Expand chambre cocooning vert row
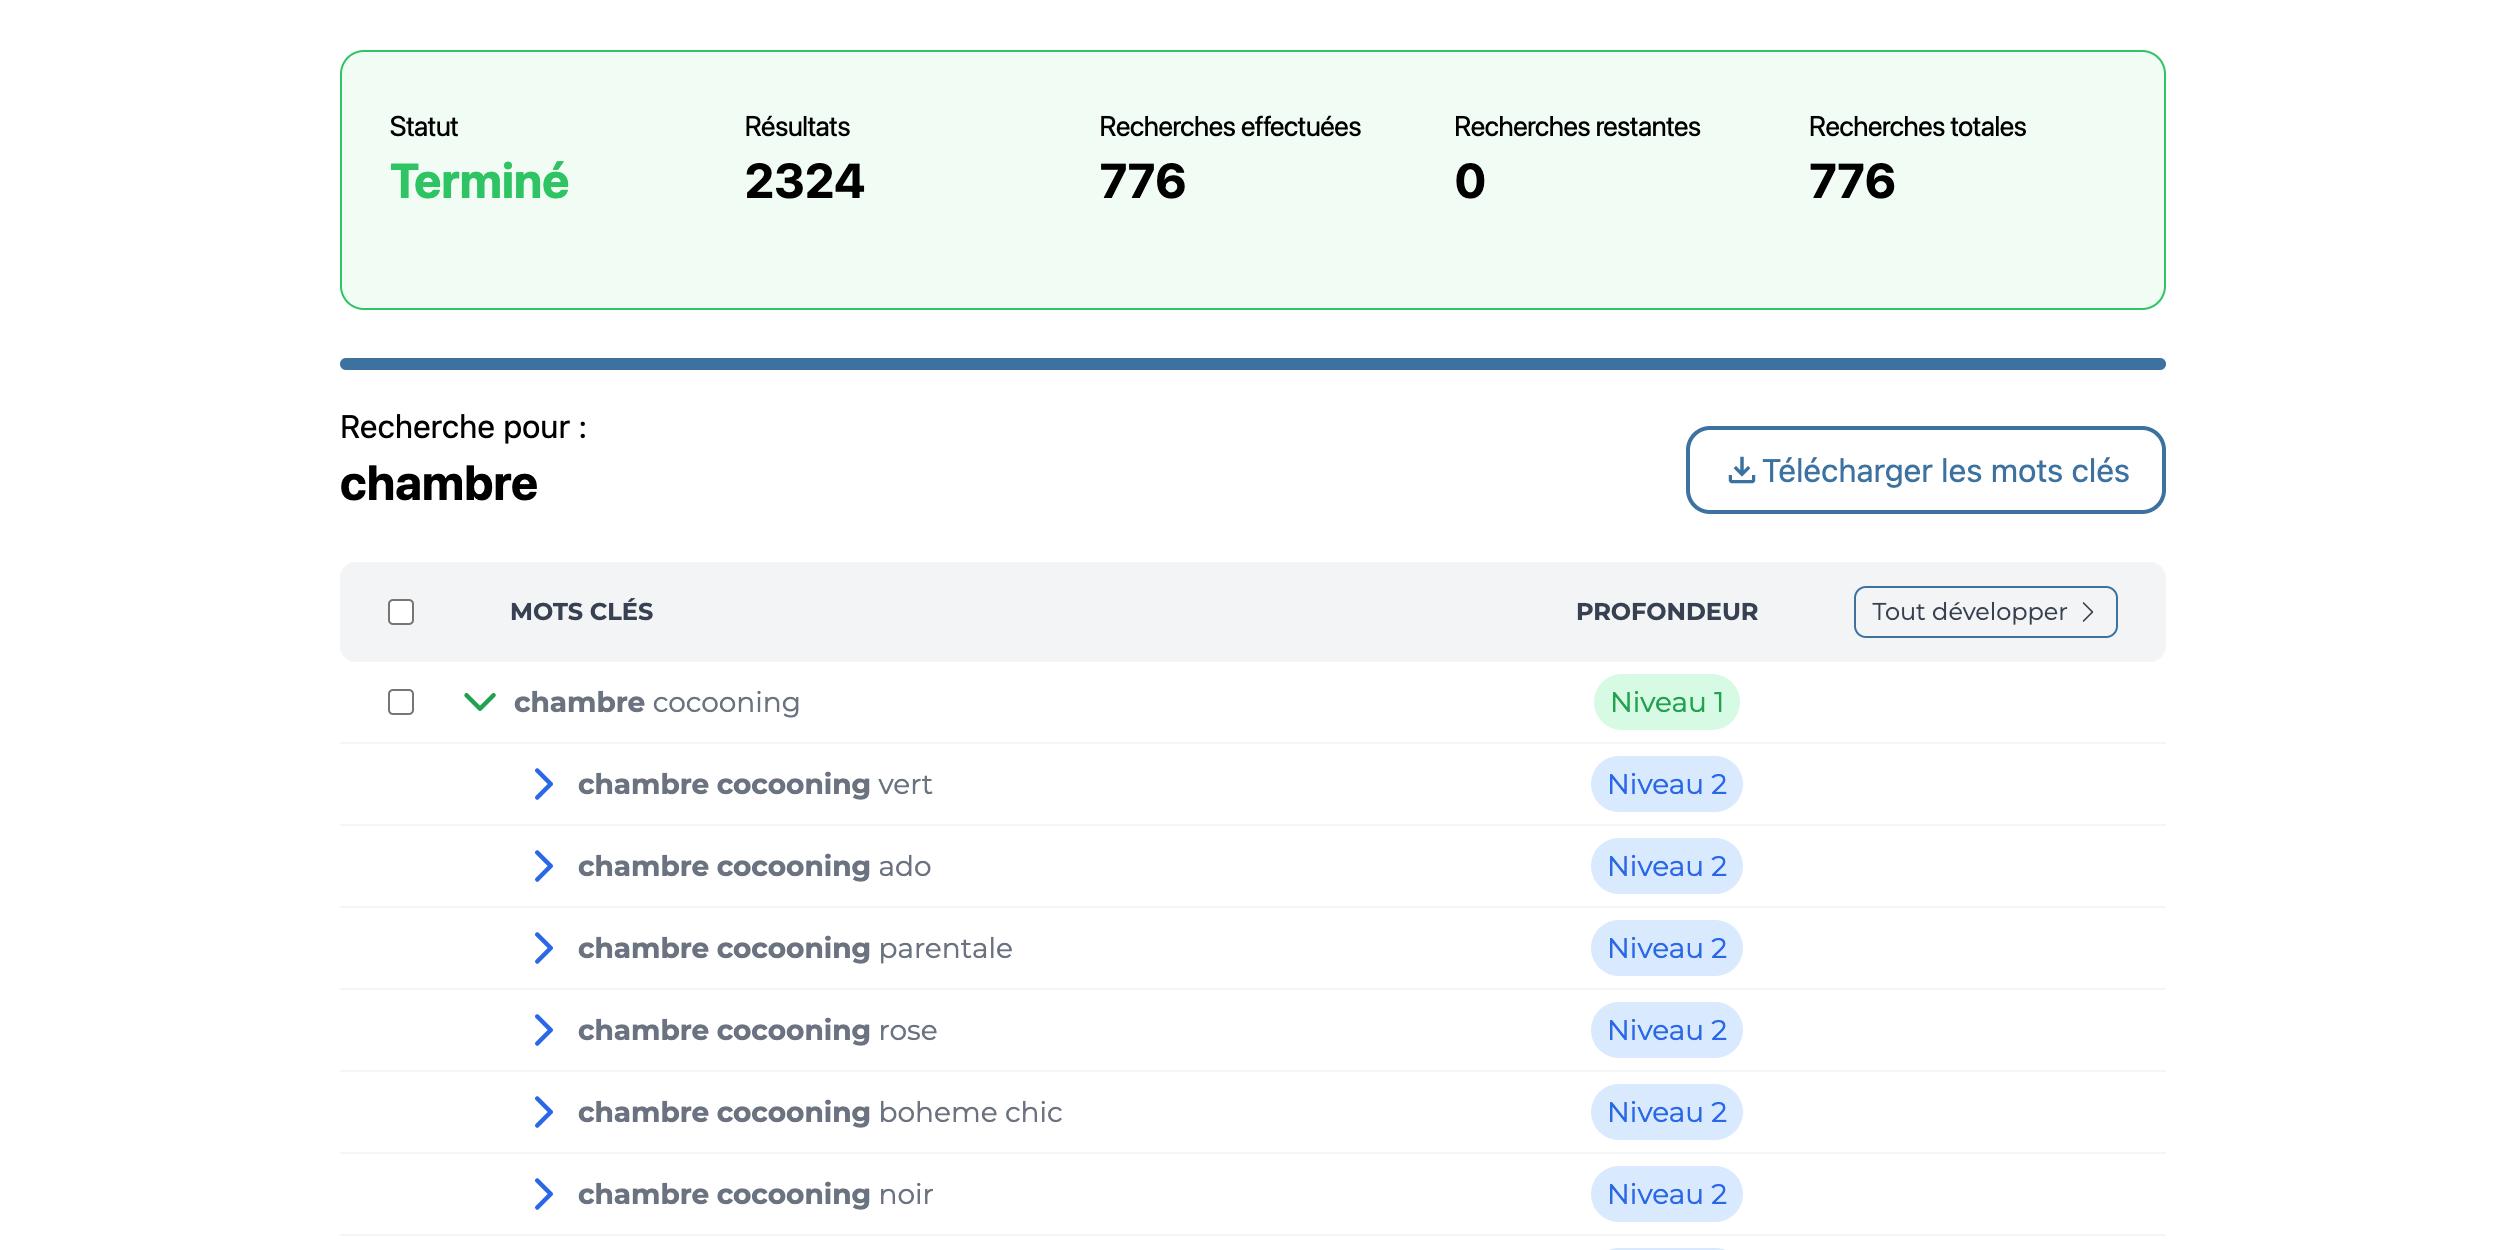 click(543, 784)
